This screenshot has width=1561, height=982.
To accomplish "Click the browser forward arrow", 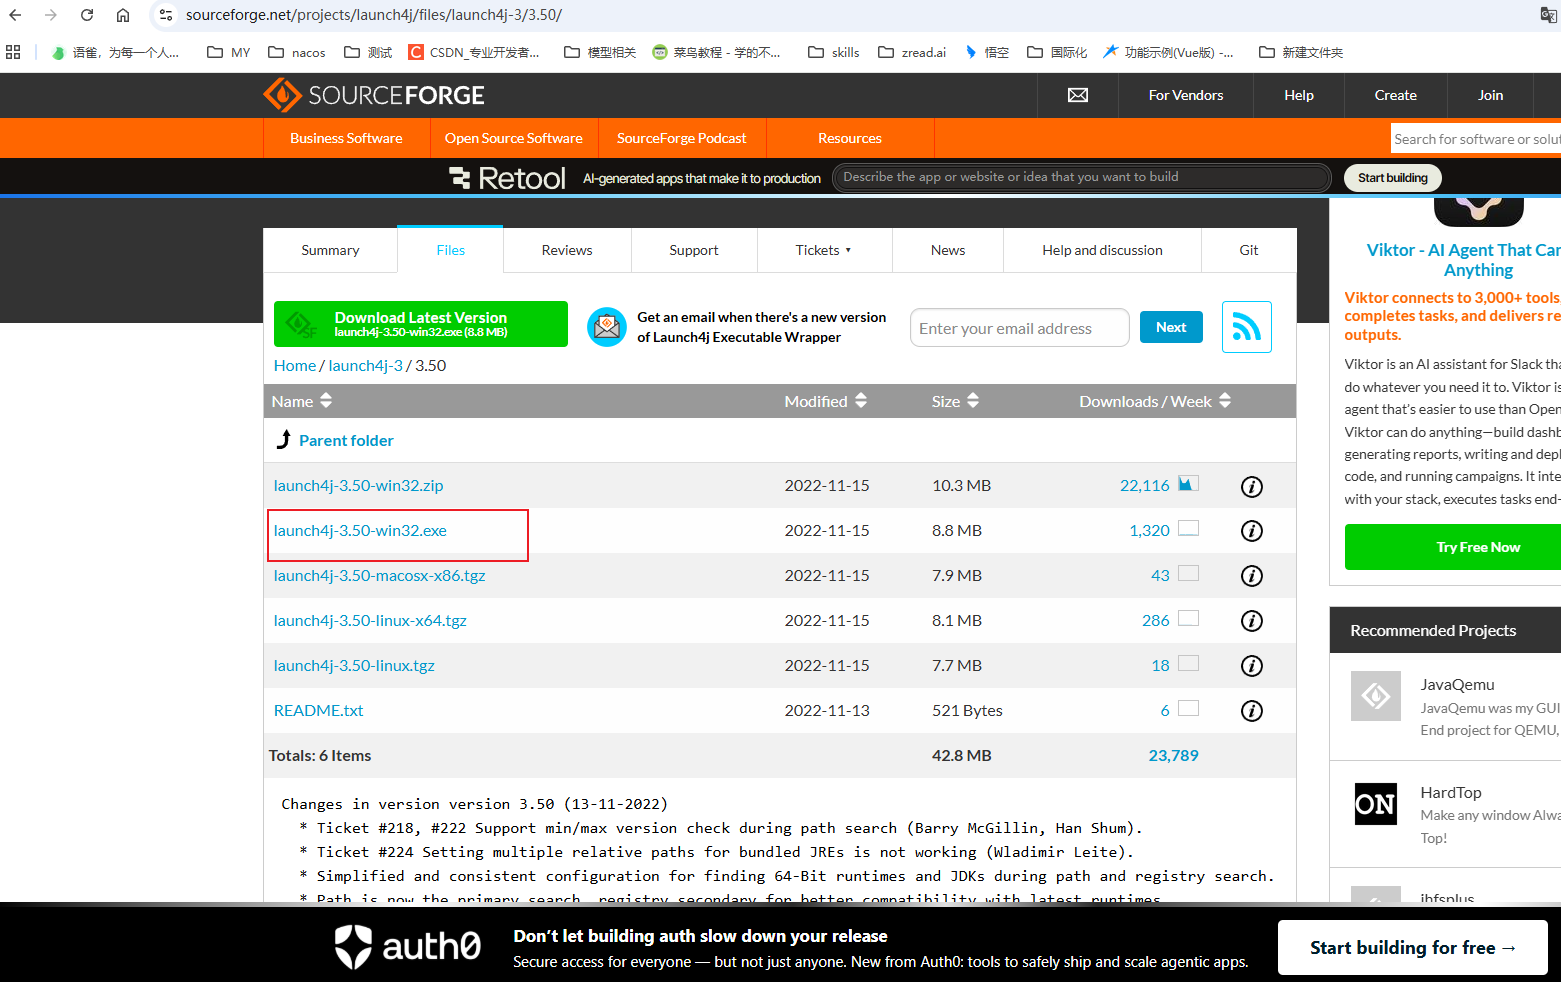I will (x=51, y=15).
